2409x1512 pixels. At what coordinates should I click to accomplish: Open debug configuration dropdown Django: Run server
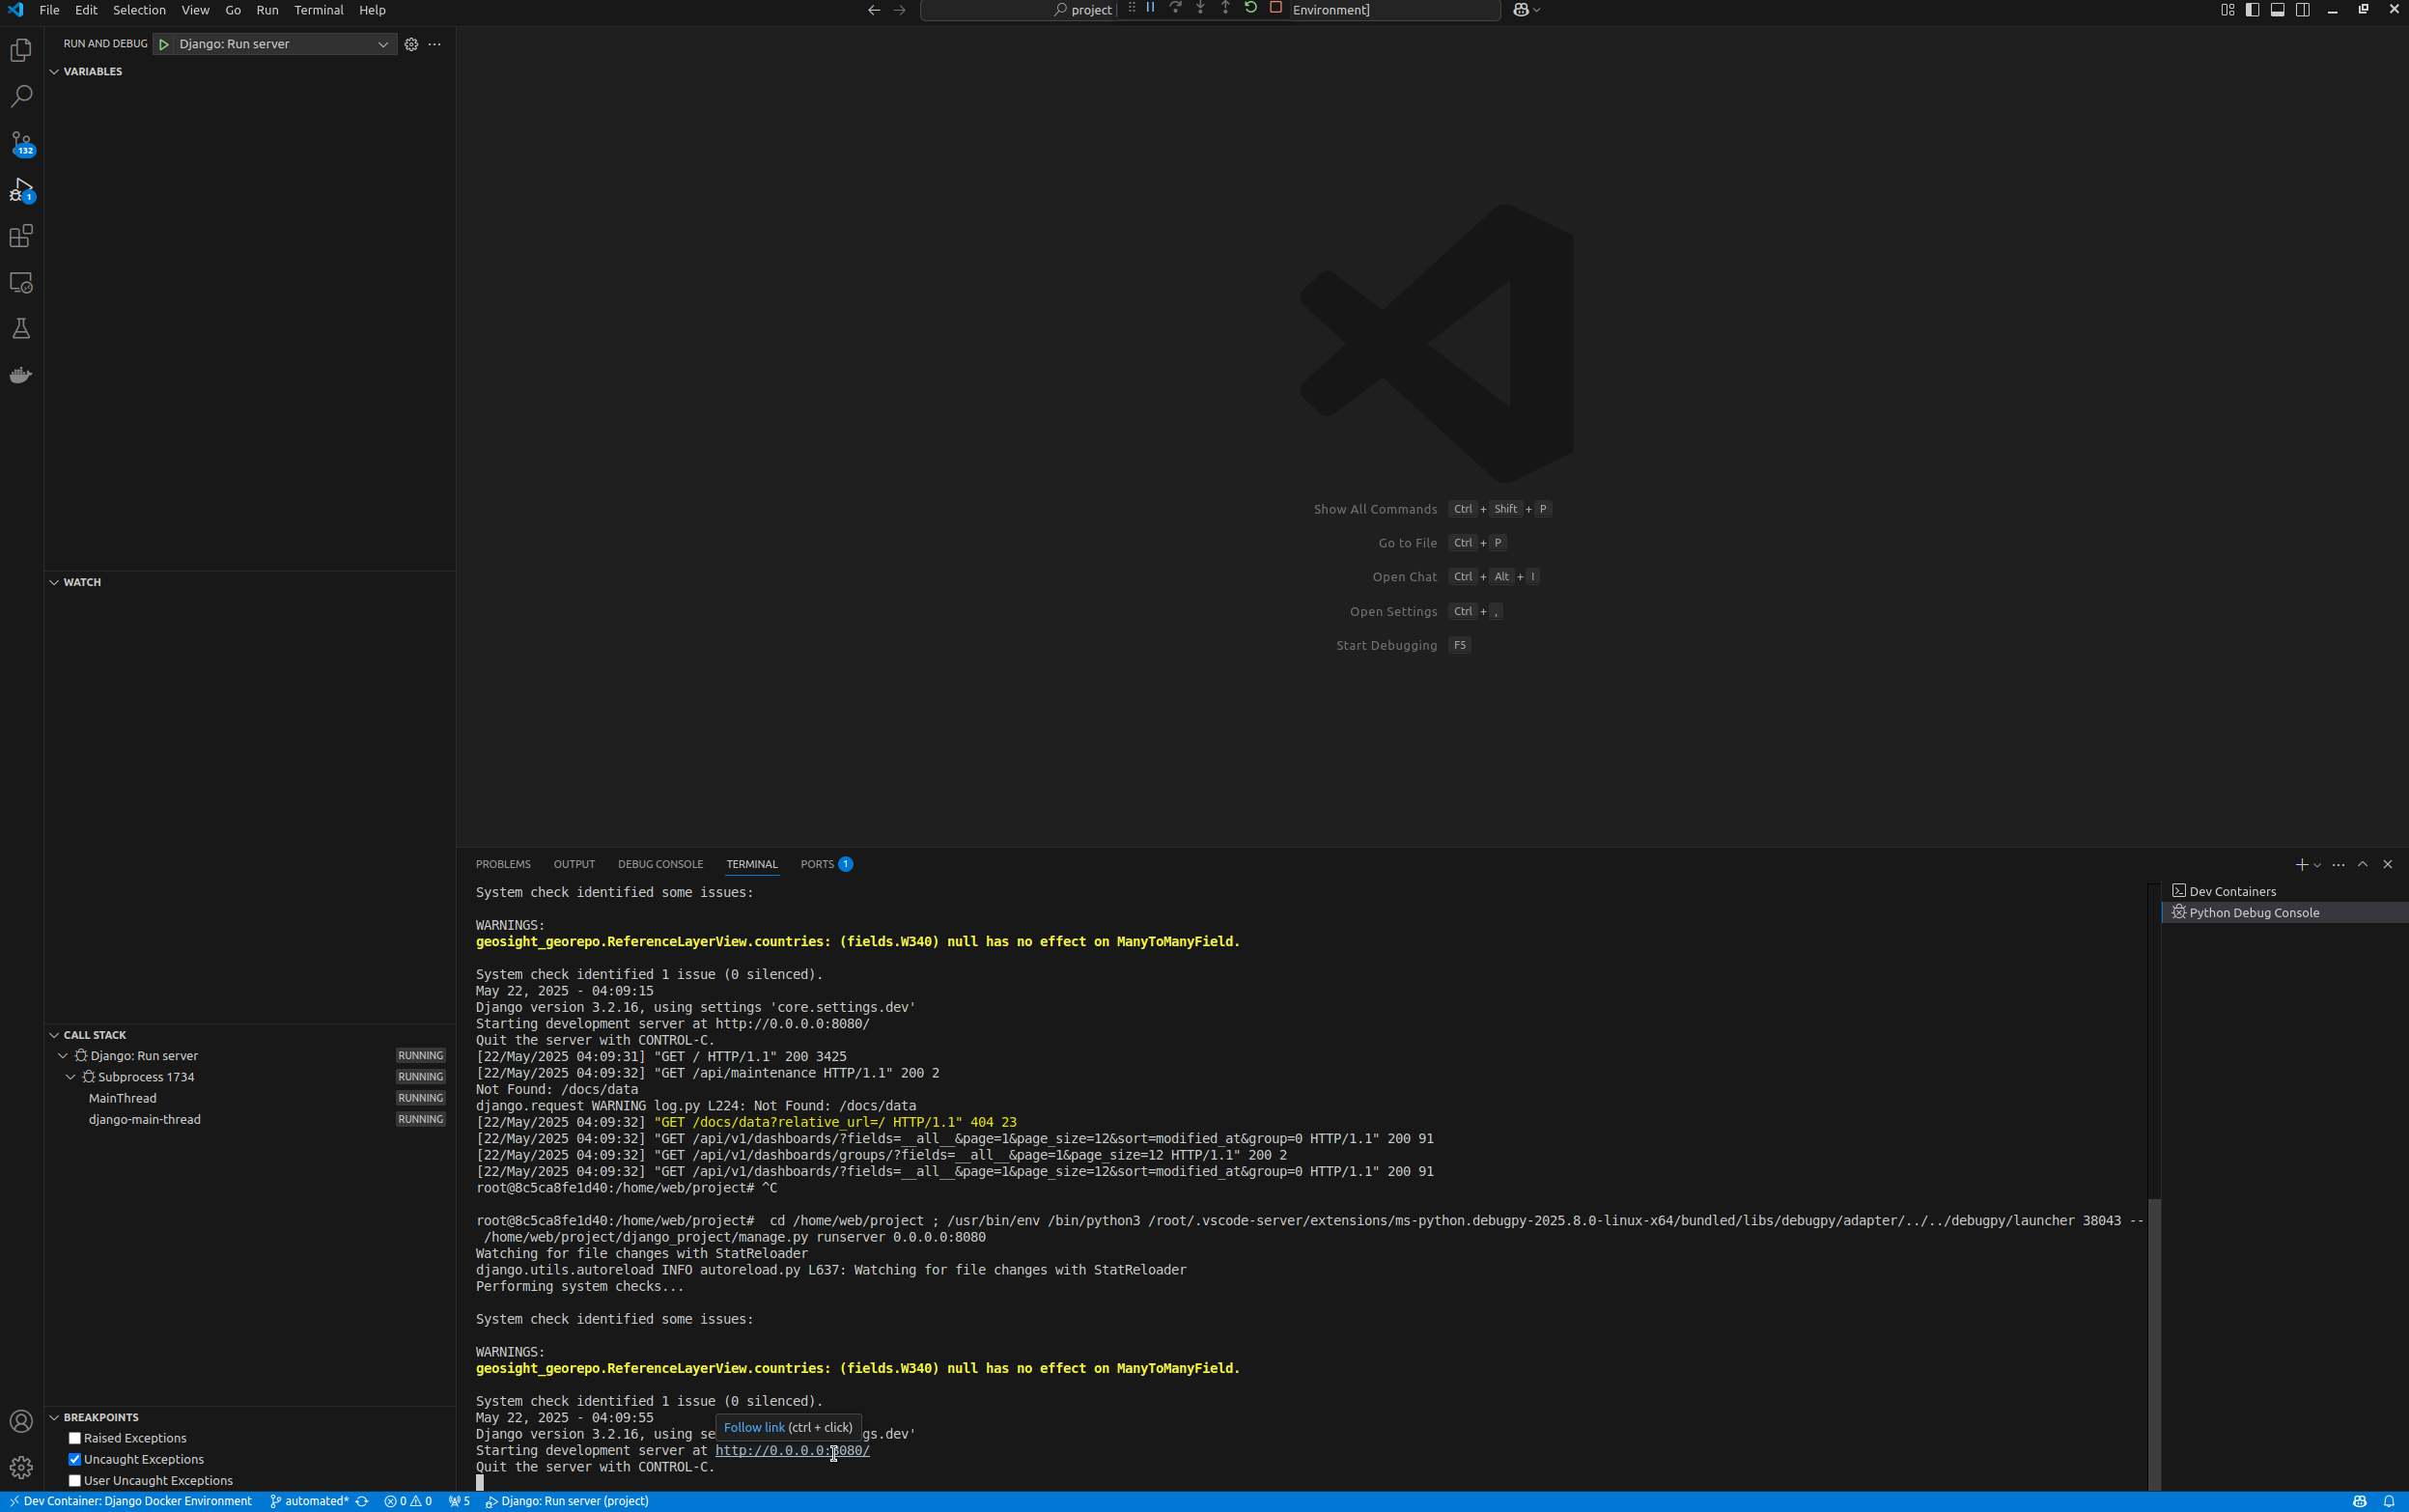click(274, 44)
